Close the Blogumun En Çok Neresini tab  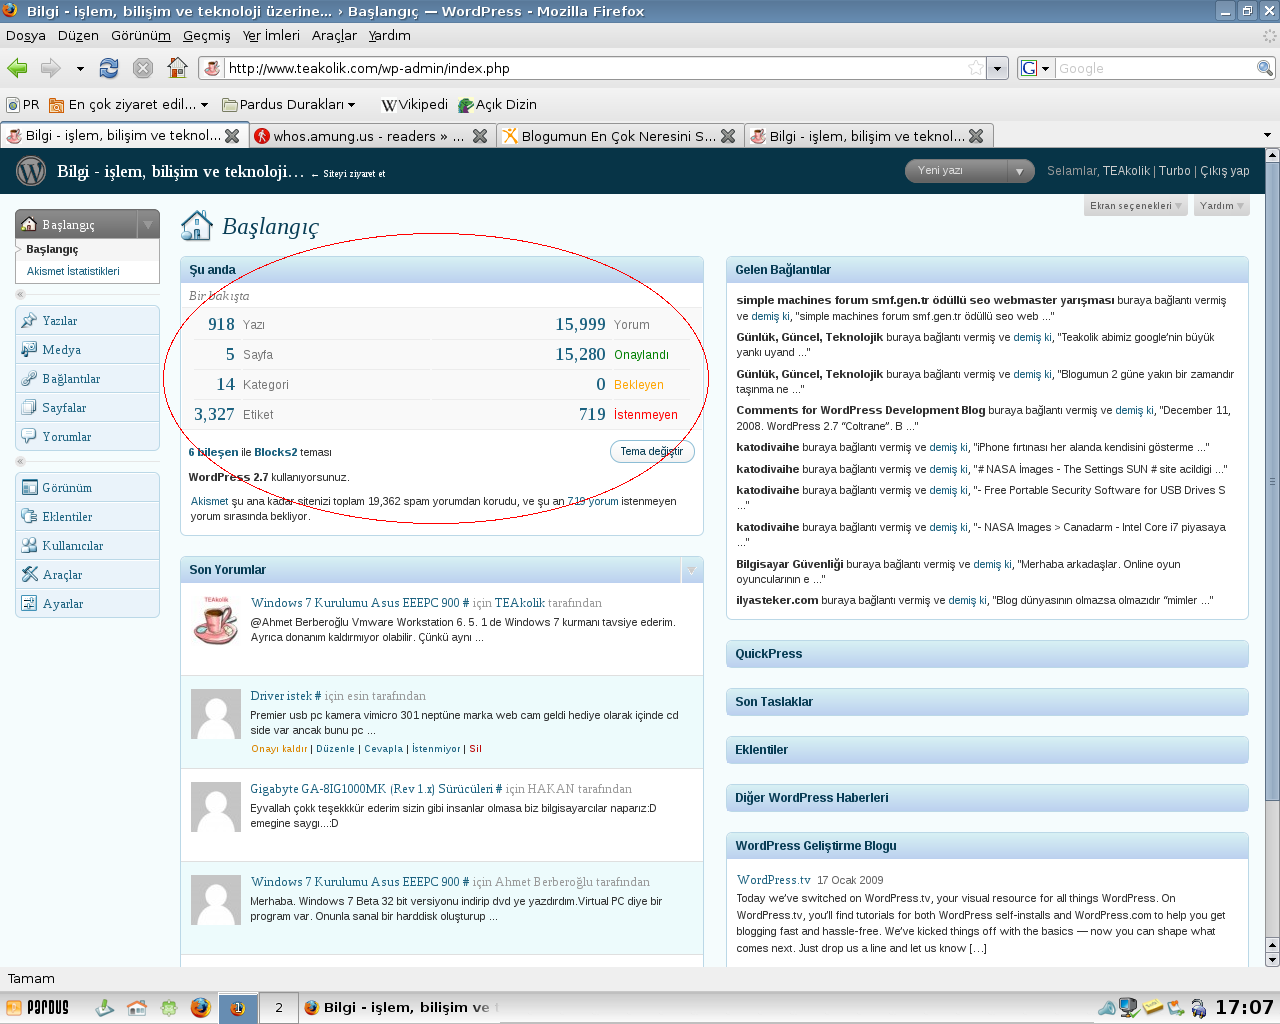[728, 136]
